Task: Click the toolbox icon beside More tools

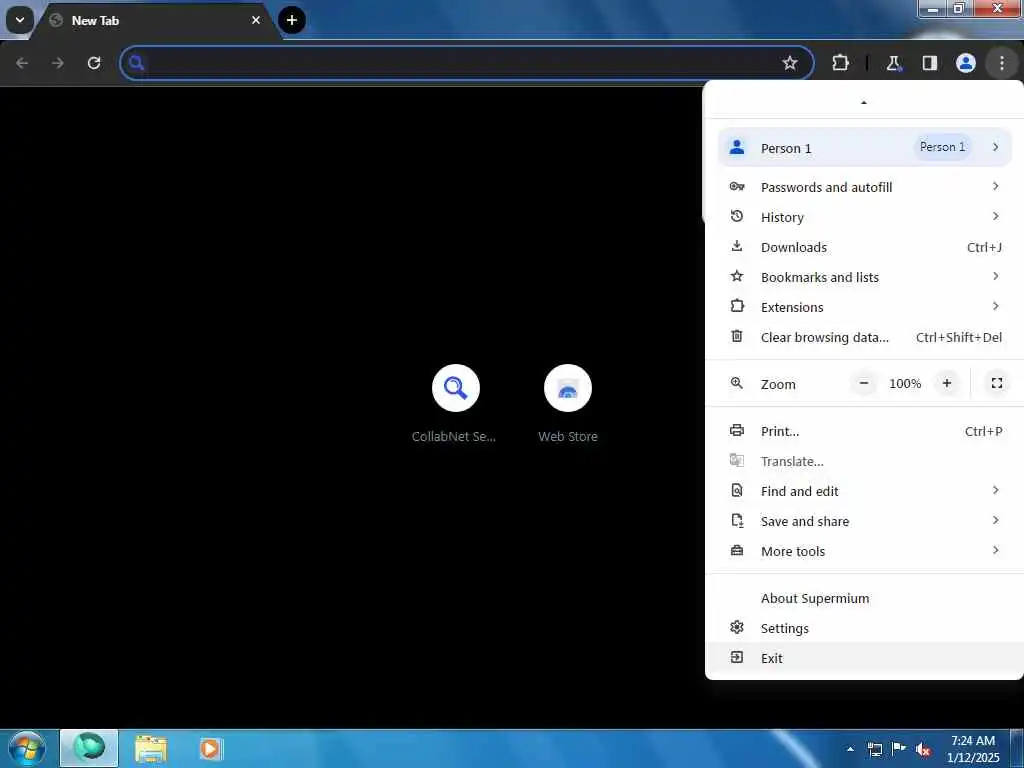Action: (737, 551)
